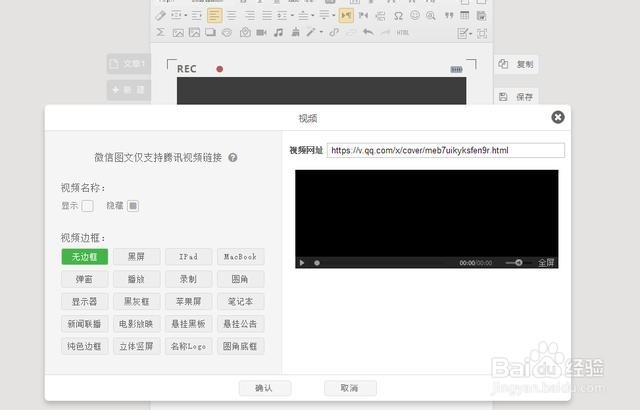Click the video player volume slider
640x410 pixels.
coord(514,263)
